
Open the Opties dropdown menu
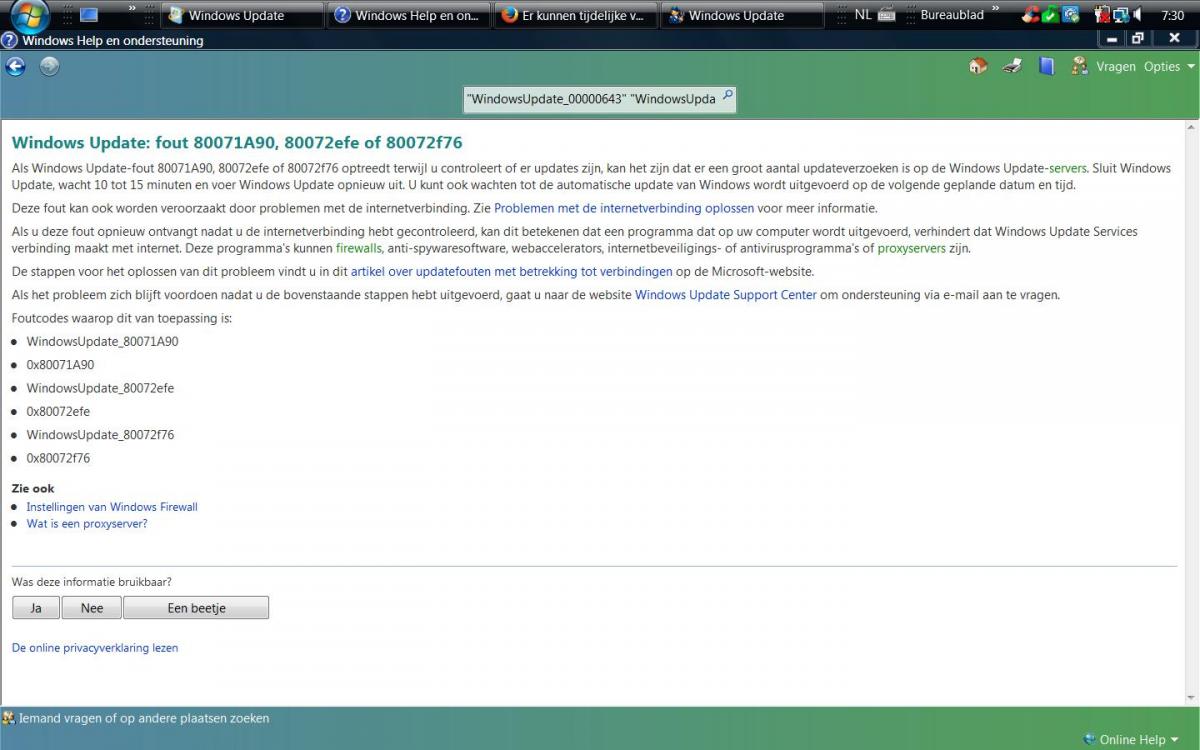(x=1169, y=67)
